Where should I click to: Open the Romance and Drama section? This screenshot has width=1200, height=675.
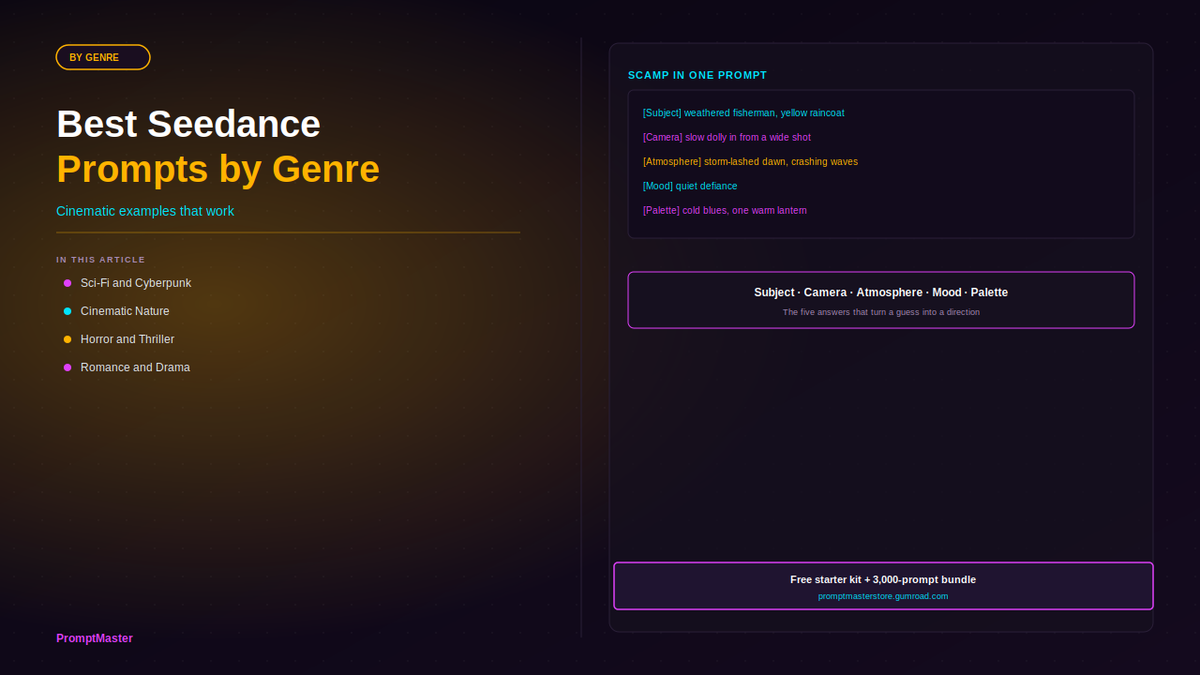click(x=135, y=367)
